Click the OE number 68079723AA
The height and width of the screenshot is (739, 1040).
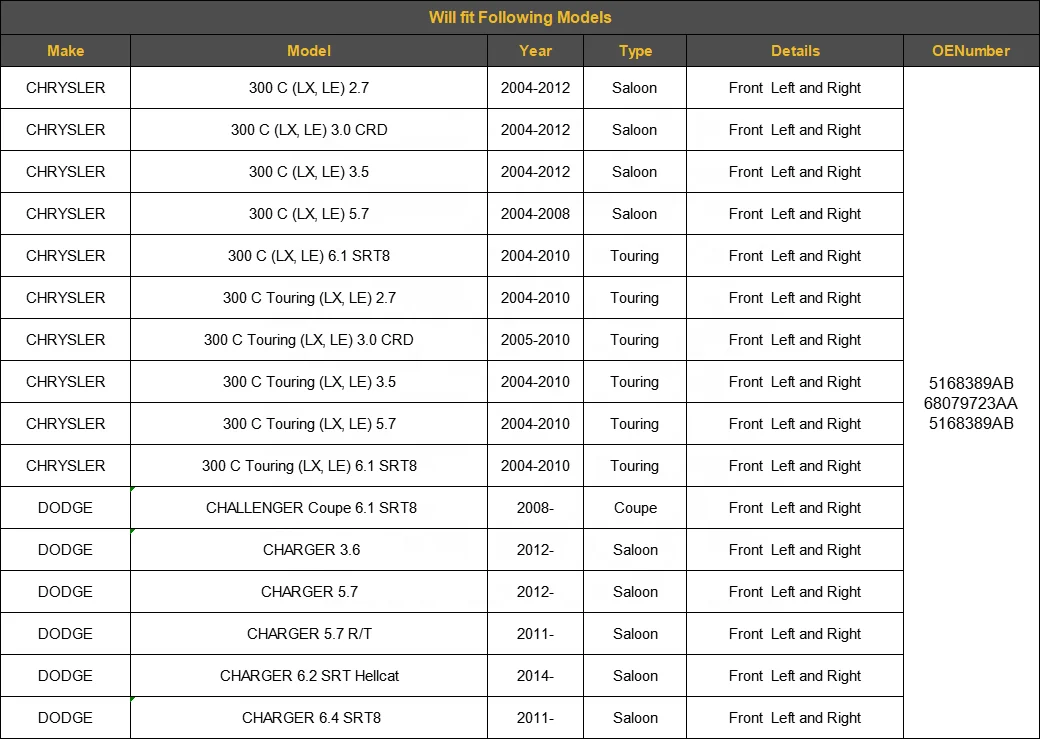pos(971,403)
